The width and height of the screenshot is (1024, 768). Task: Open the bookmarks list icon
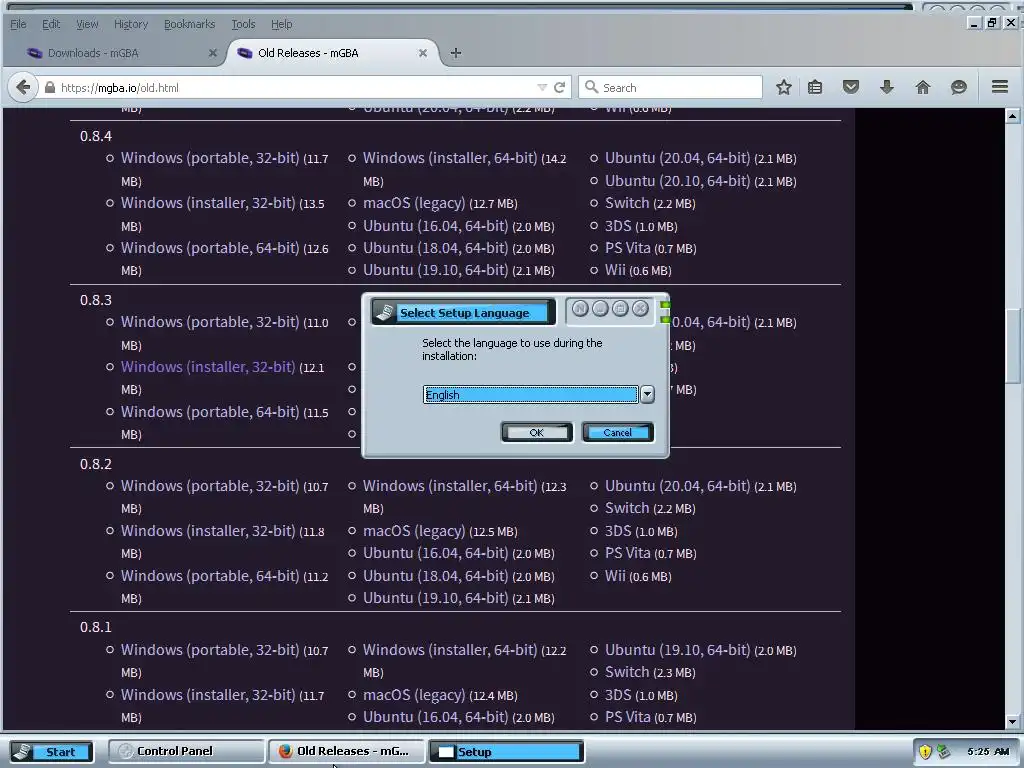coord(815,87)
